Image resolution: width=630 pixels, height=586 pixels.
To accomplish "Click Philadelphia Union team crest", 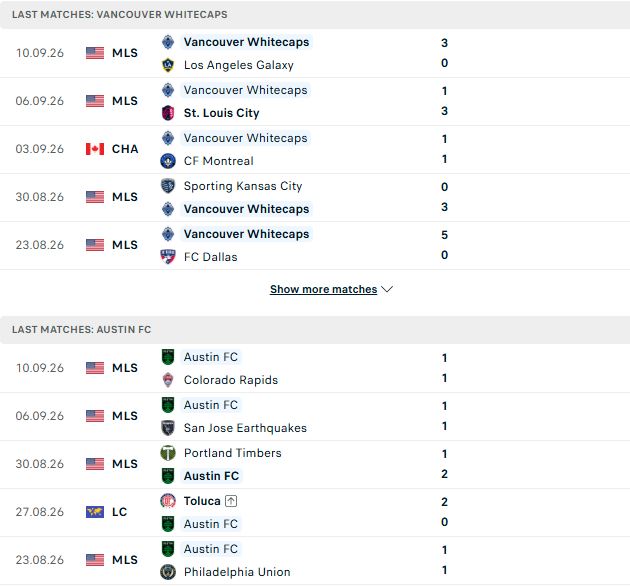I will (168, 572).
